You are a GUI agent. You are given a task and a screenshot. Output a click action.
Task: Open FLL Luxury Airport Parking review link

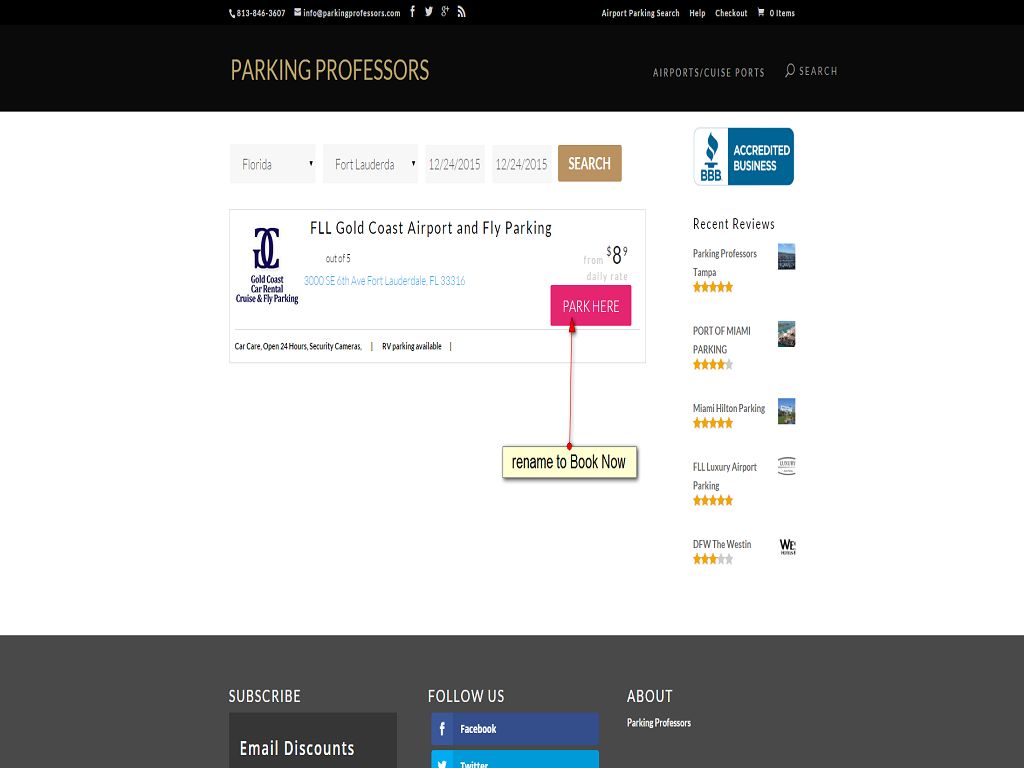(x=724, y=476)
